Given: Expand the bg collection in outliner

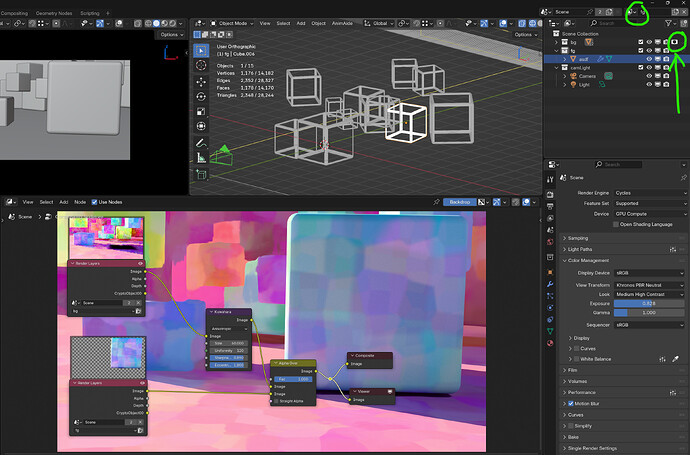Looking at the screenshot, I should click(x=556, y=42).
